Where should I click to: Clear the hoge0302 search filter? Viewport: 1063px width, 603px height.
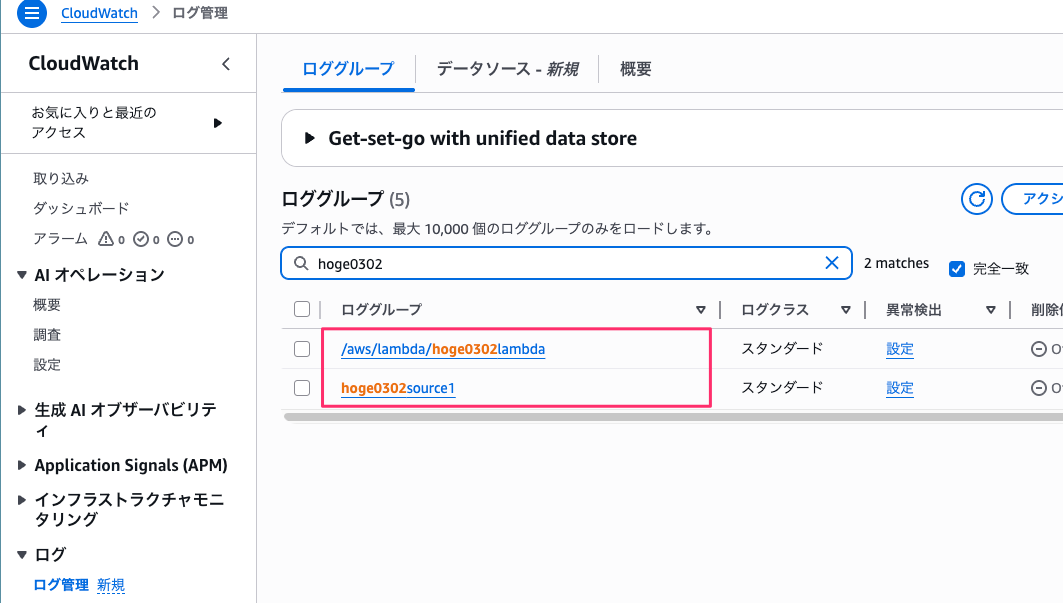[831, 263]
